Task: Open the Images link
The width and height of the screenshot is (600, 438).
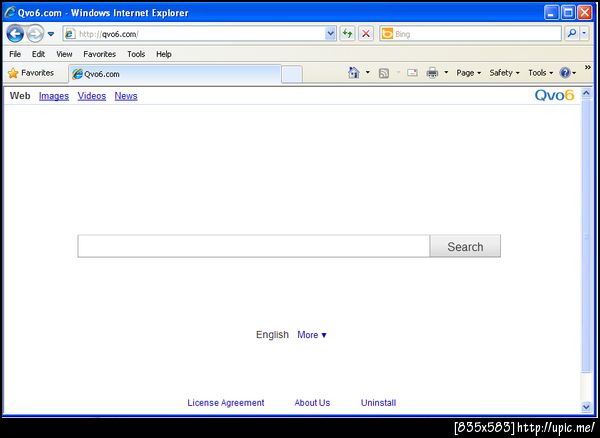Action: pos(54,96)
